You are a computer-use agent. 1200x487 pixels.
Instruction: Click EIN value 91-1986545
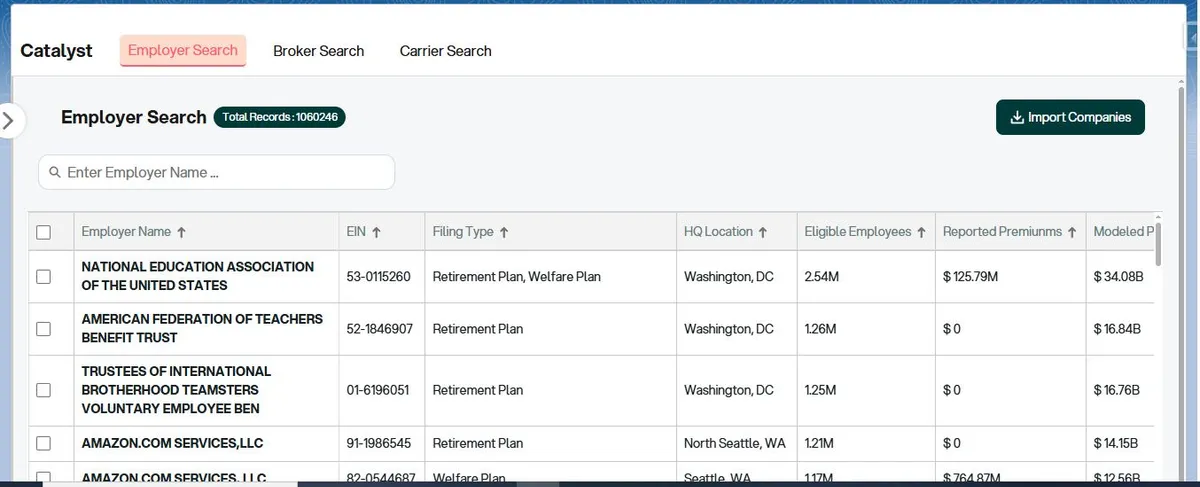[379, 443]
